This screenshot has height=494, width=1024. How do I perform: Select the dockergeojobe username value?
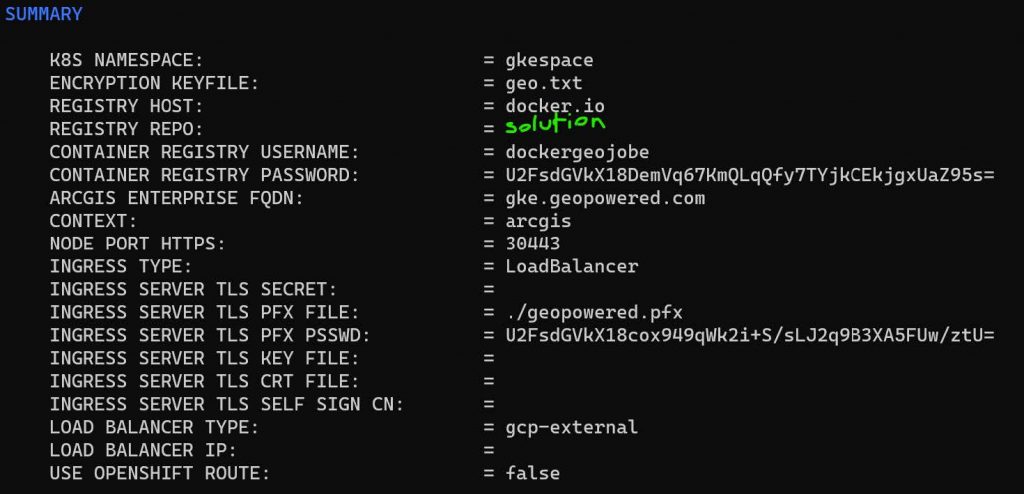[x=577, y=152]
